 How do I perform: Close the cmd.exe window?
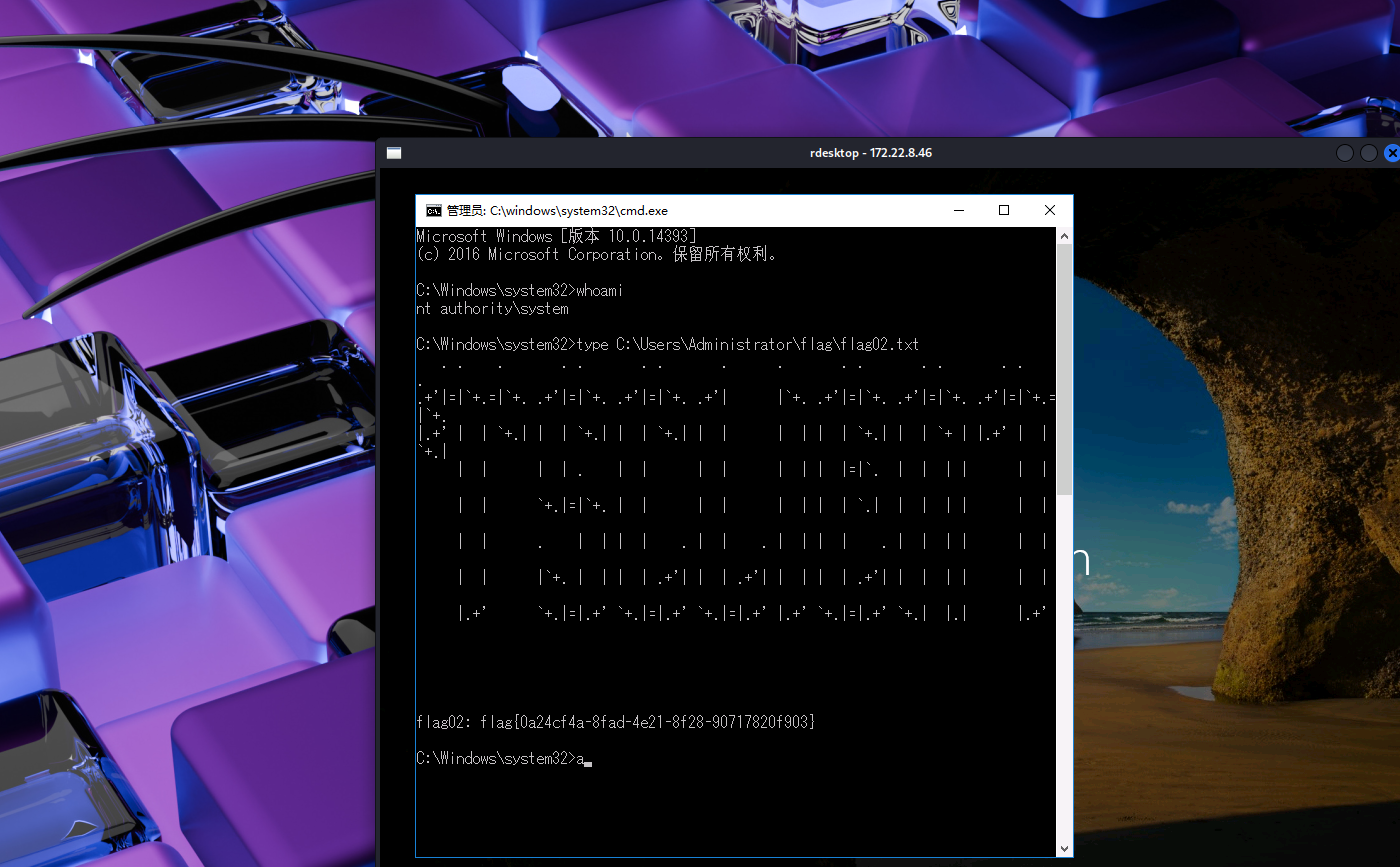pos(1050,210)
